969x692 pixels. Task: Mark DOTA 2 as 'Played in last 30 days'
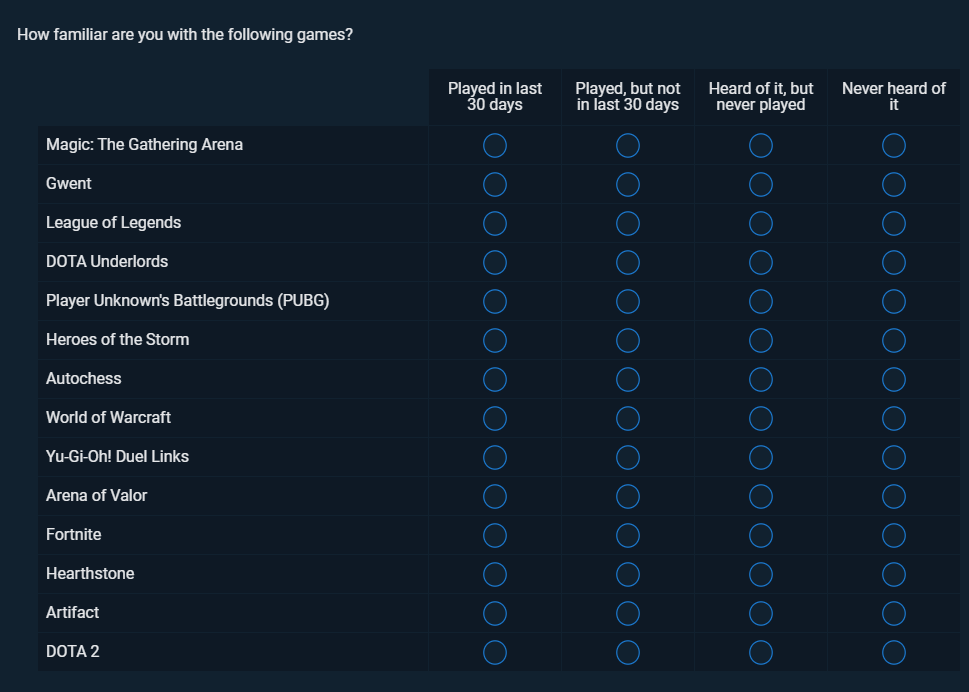point(494,652)
